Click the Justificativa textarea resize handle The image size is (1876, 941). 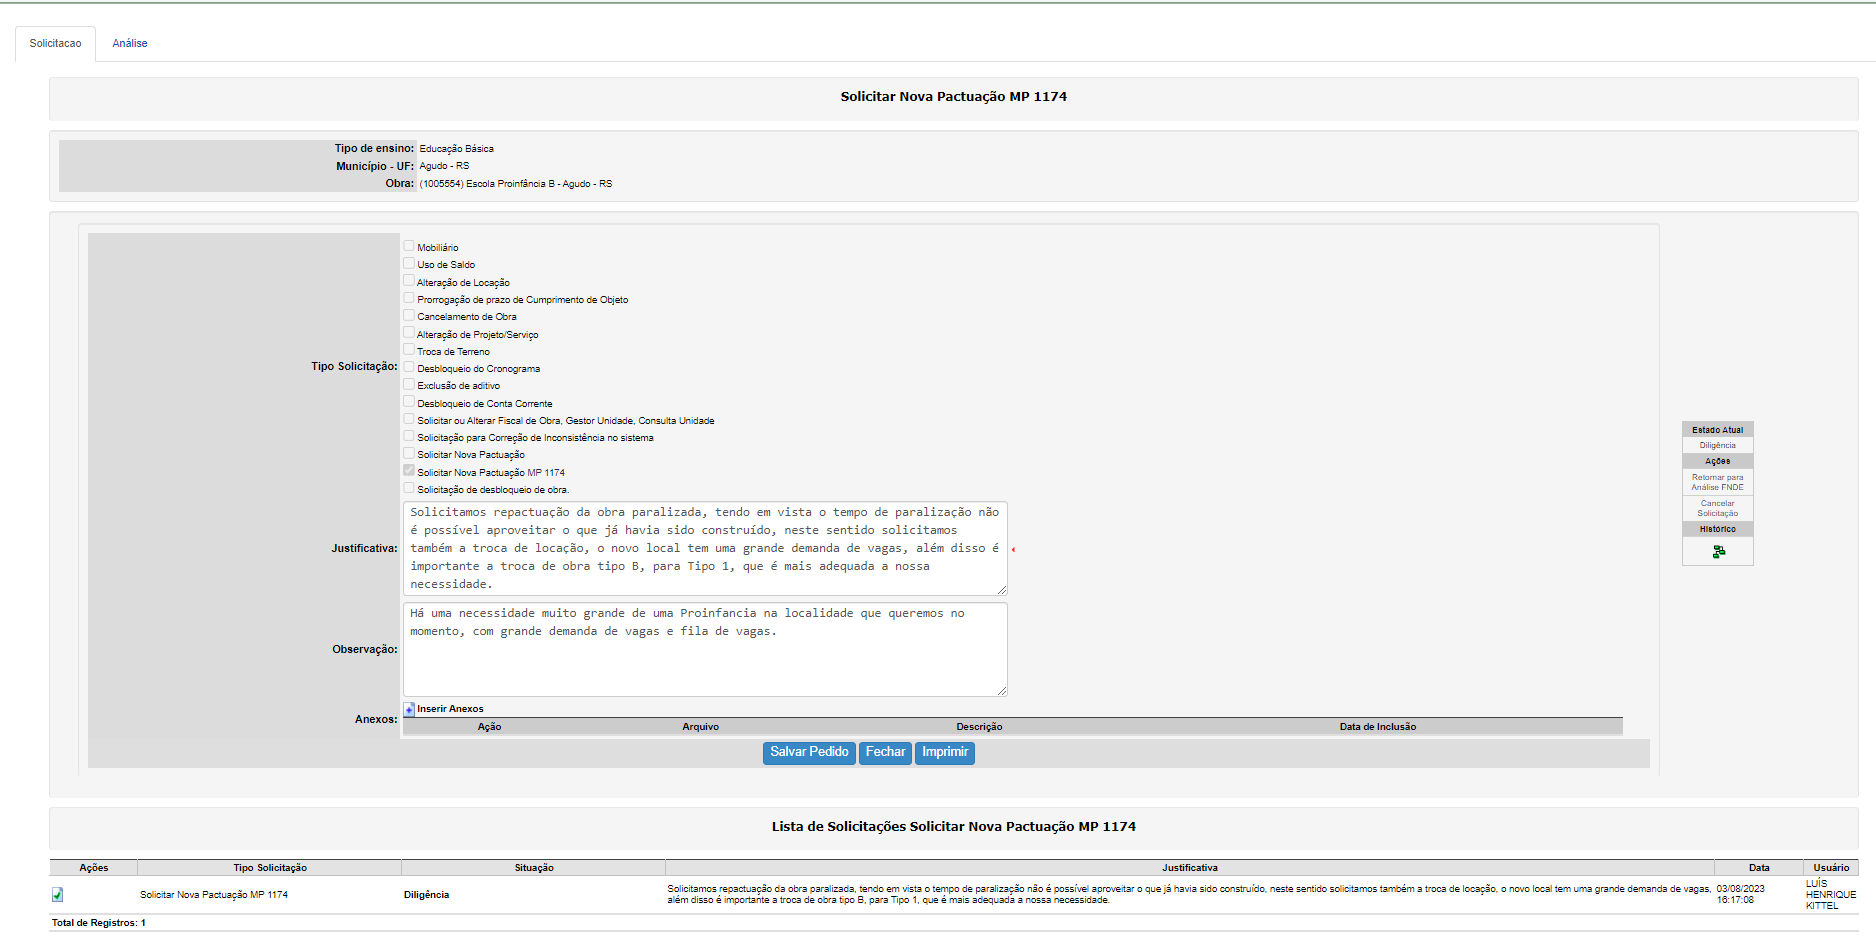[1002, 590]
